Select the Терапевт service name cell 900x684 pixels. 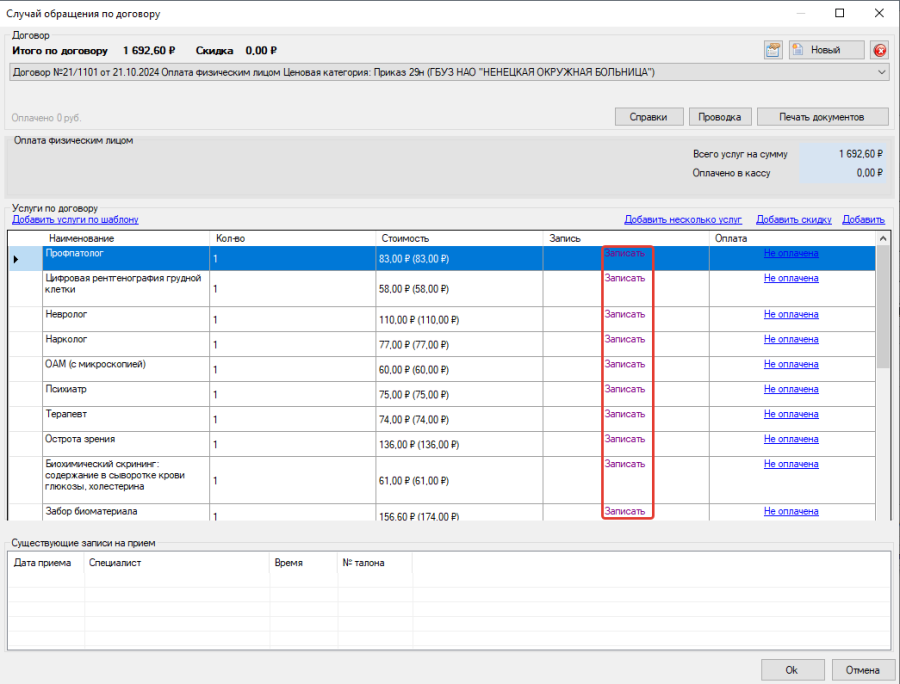(126, 419)
